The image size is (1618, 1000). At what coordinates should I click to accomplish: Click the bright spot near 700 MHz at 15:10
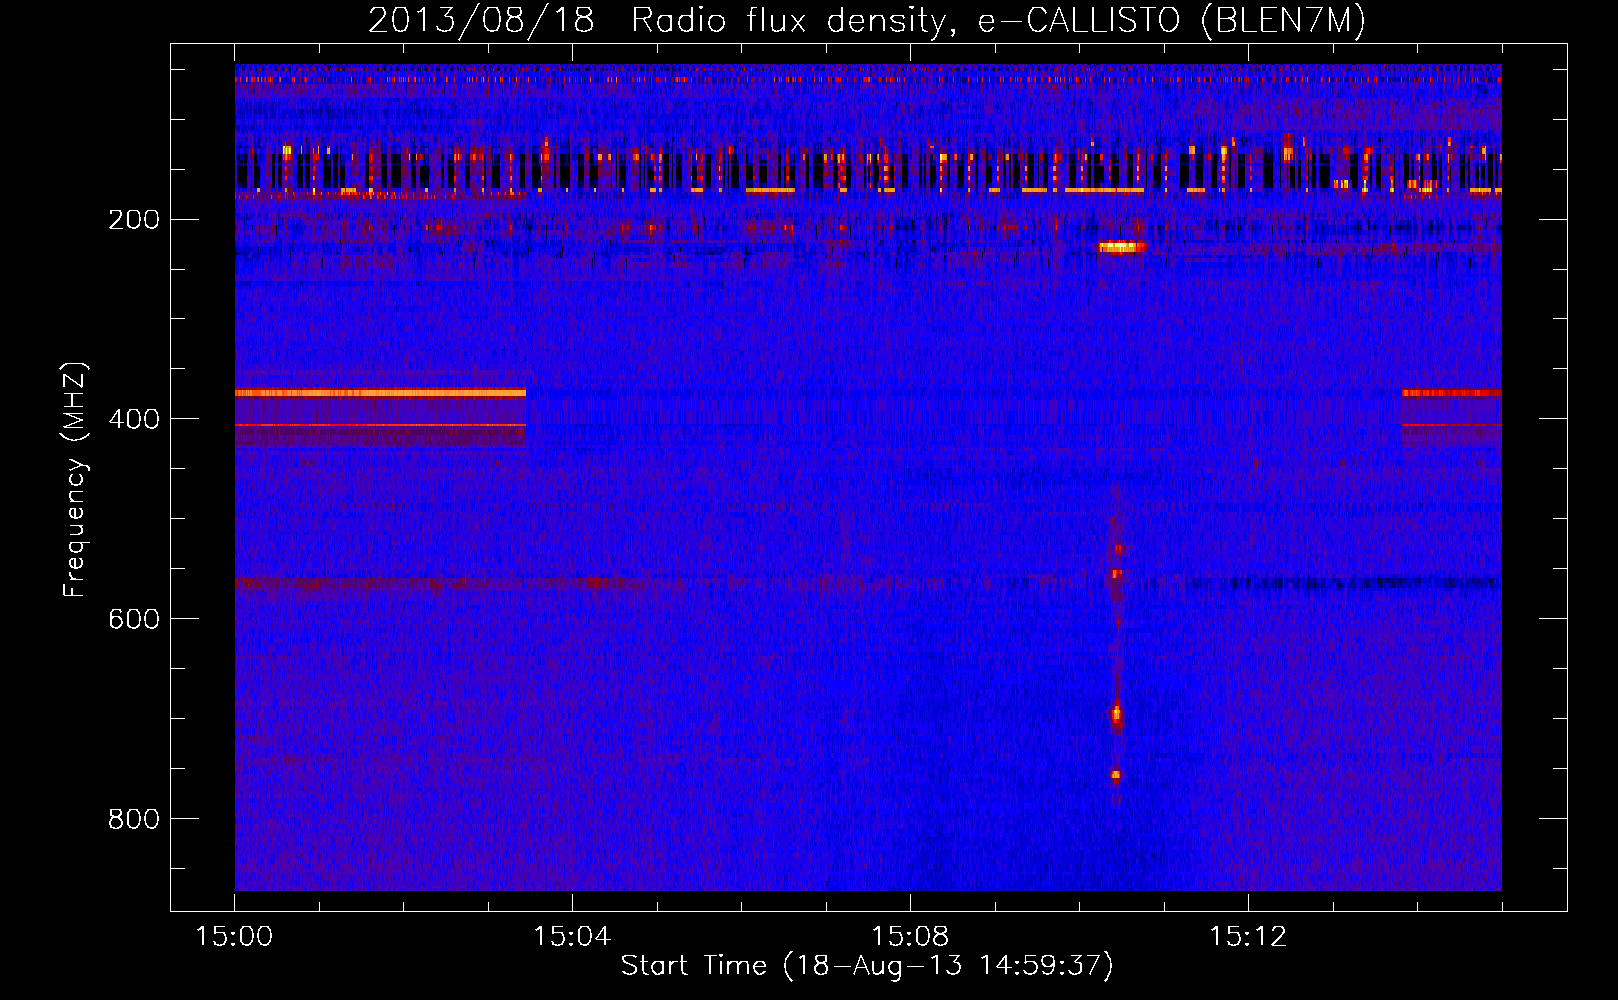tap(1117, 716)
